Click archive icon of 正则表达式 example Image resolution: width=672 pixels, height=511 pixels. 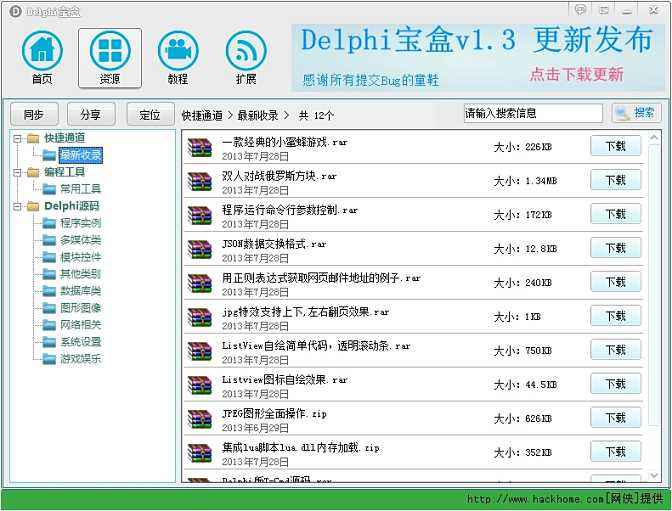coord(200,283)
